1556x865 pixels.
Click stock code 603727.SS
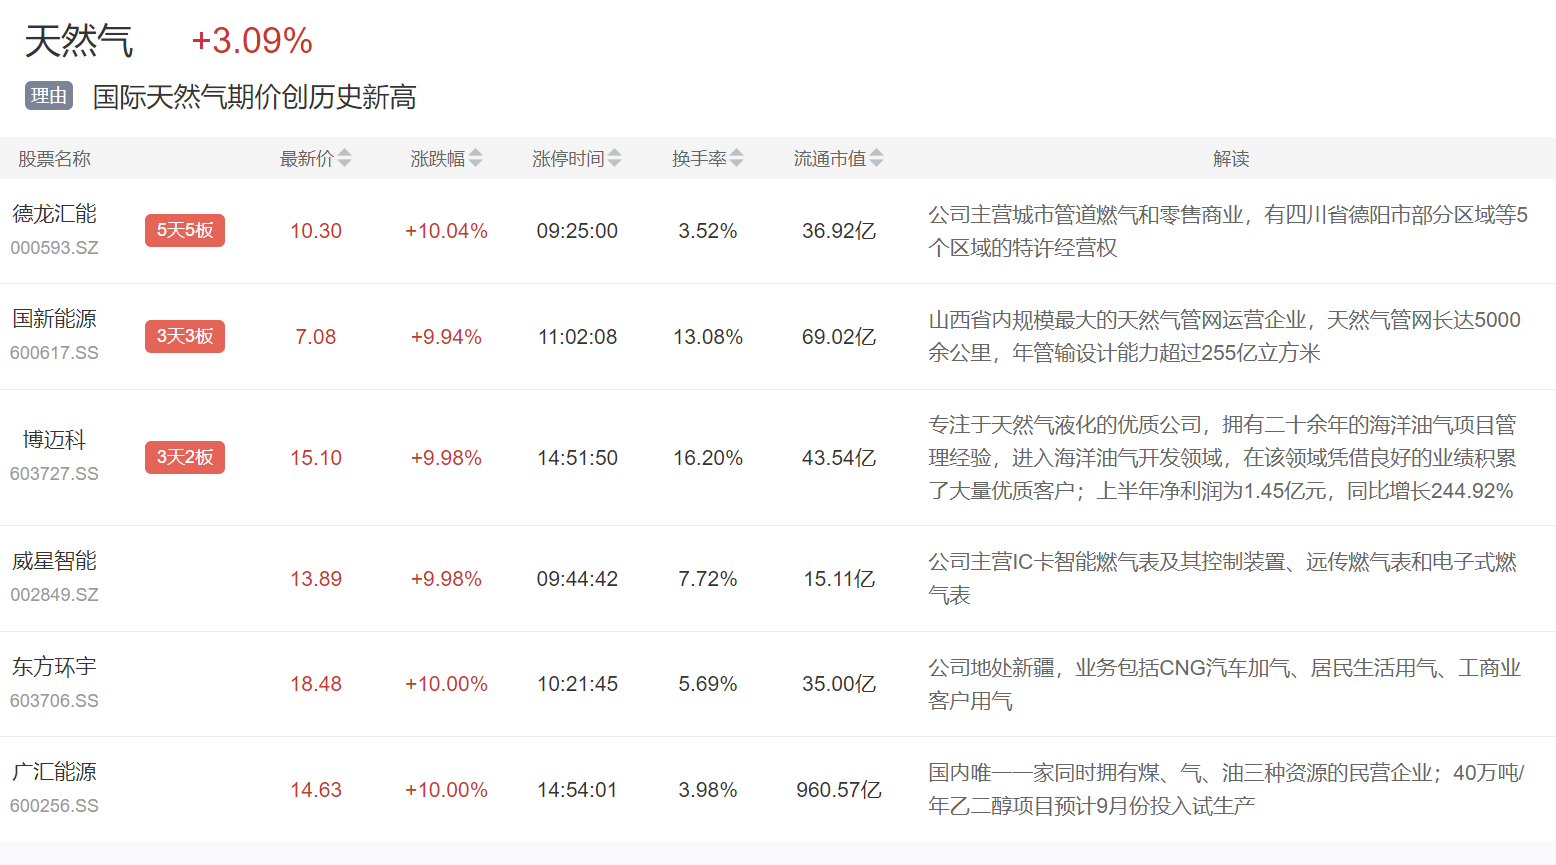[x=55, y=474]
